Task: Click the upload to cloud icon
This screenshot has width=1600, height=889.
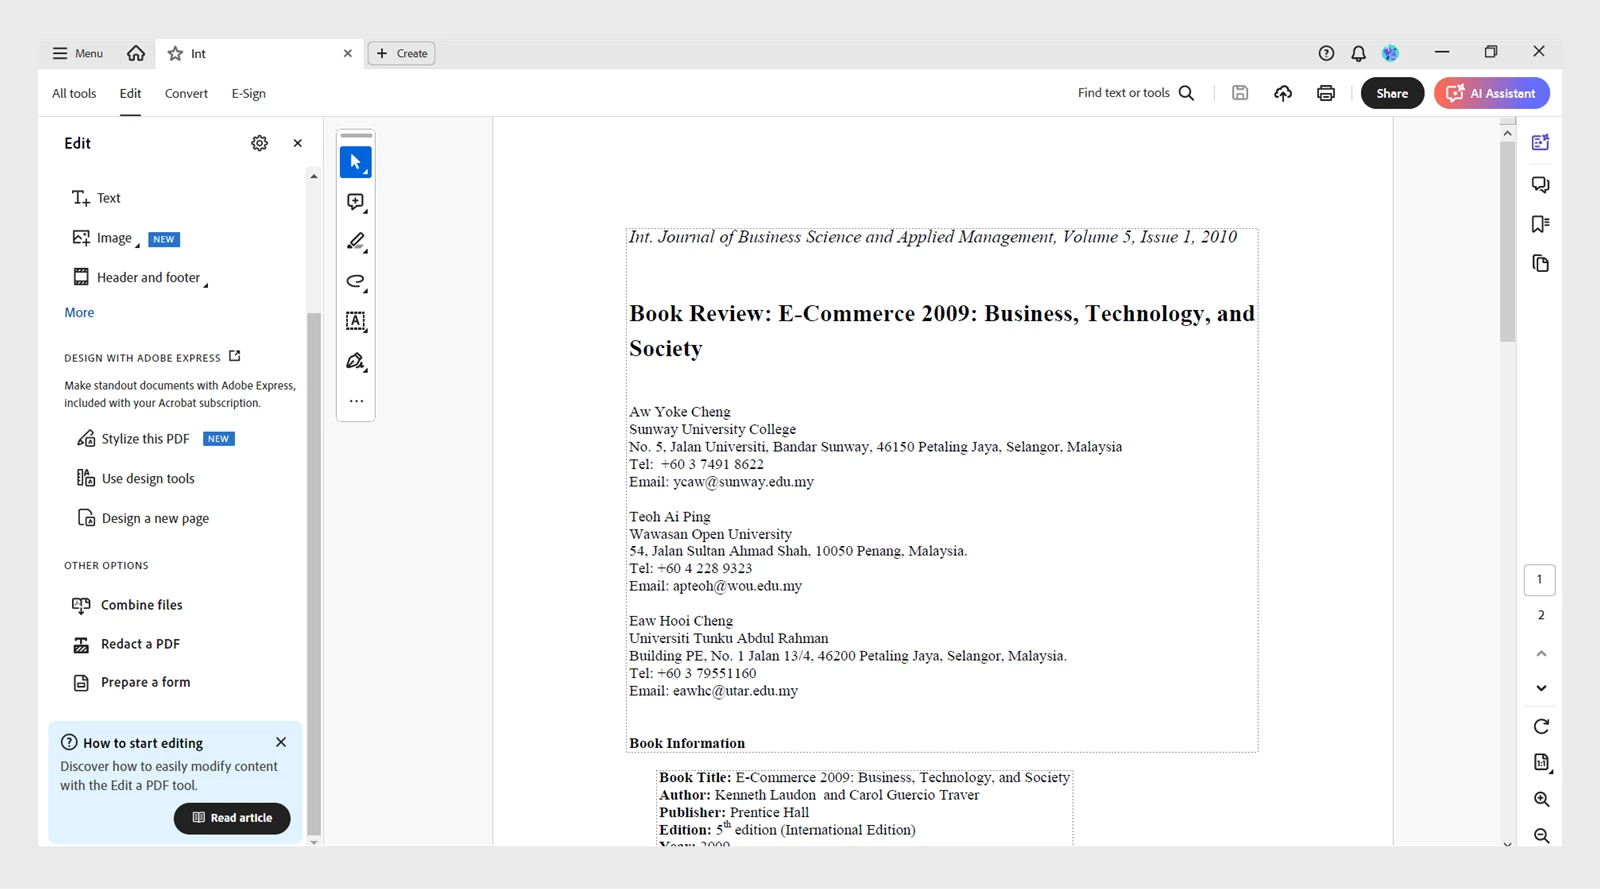Action: point(1283,93)
